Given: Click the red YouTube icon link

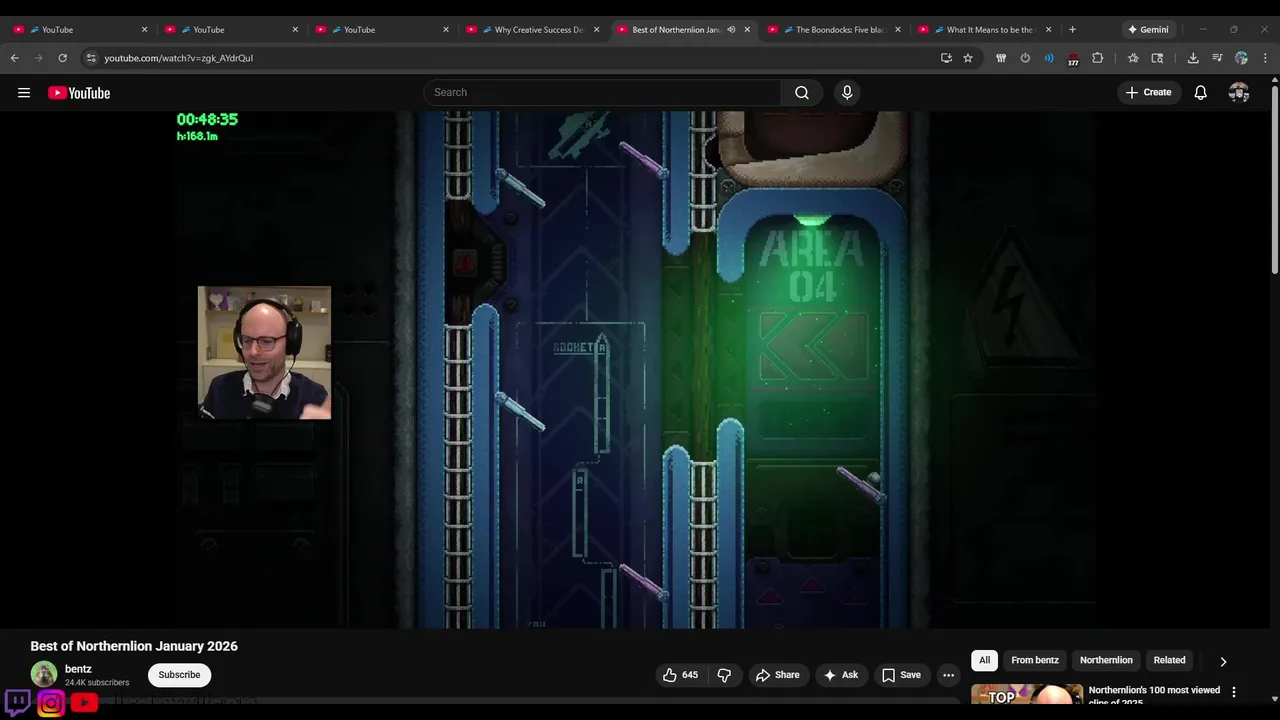Looking at the screenshot, I should [x=84, y=703].
